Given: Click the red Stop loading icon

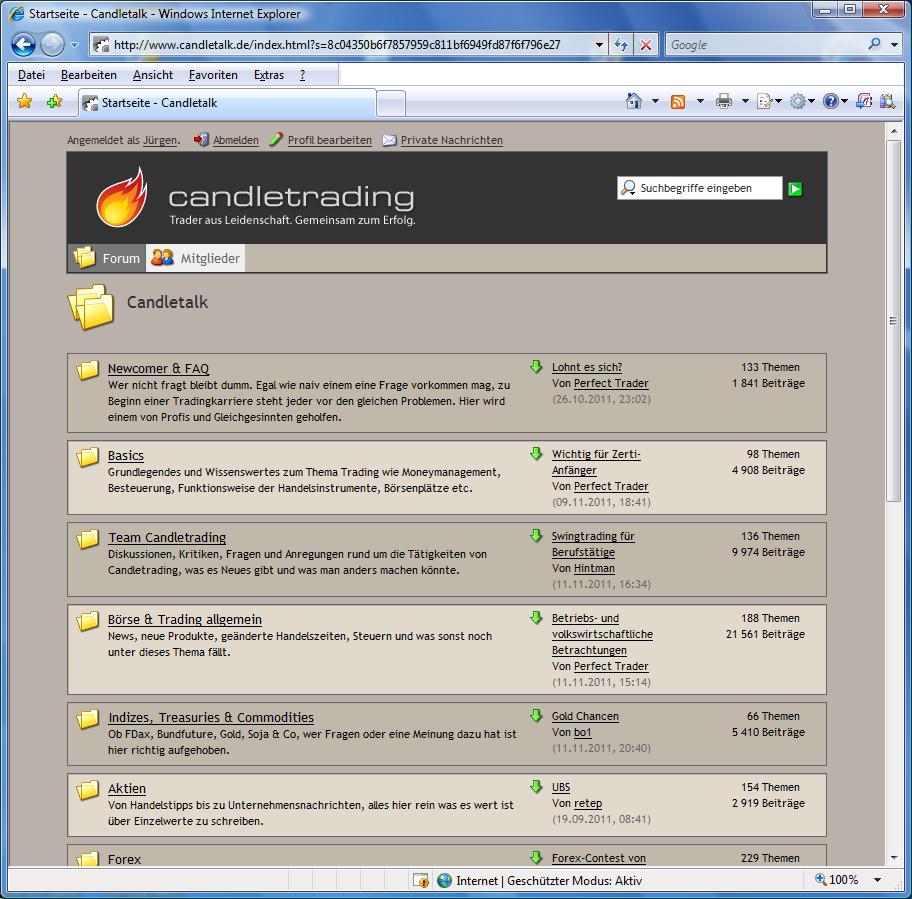Looking at the screenshot, I should [646, 45].
